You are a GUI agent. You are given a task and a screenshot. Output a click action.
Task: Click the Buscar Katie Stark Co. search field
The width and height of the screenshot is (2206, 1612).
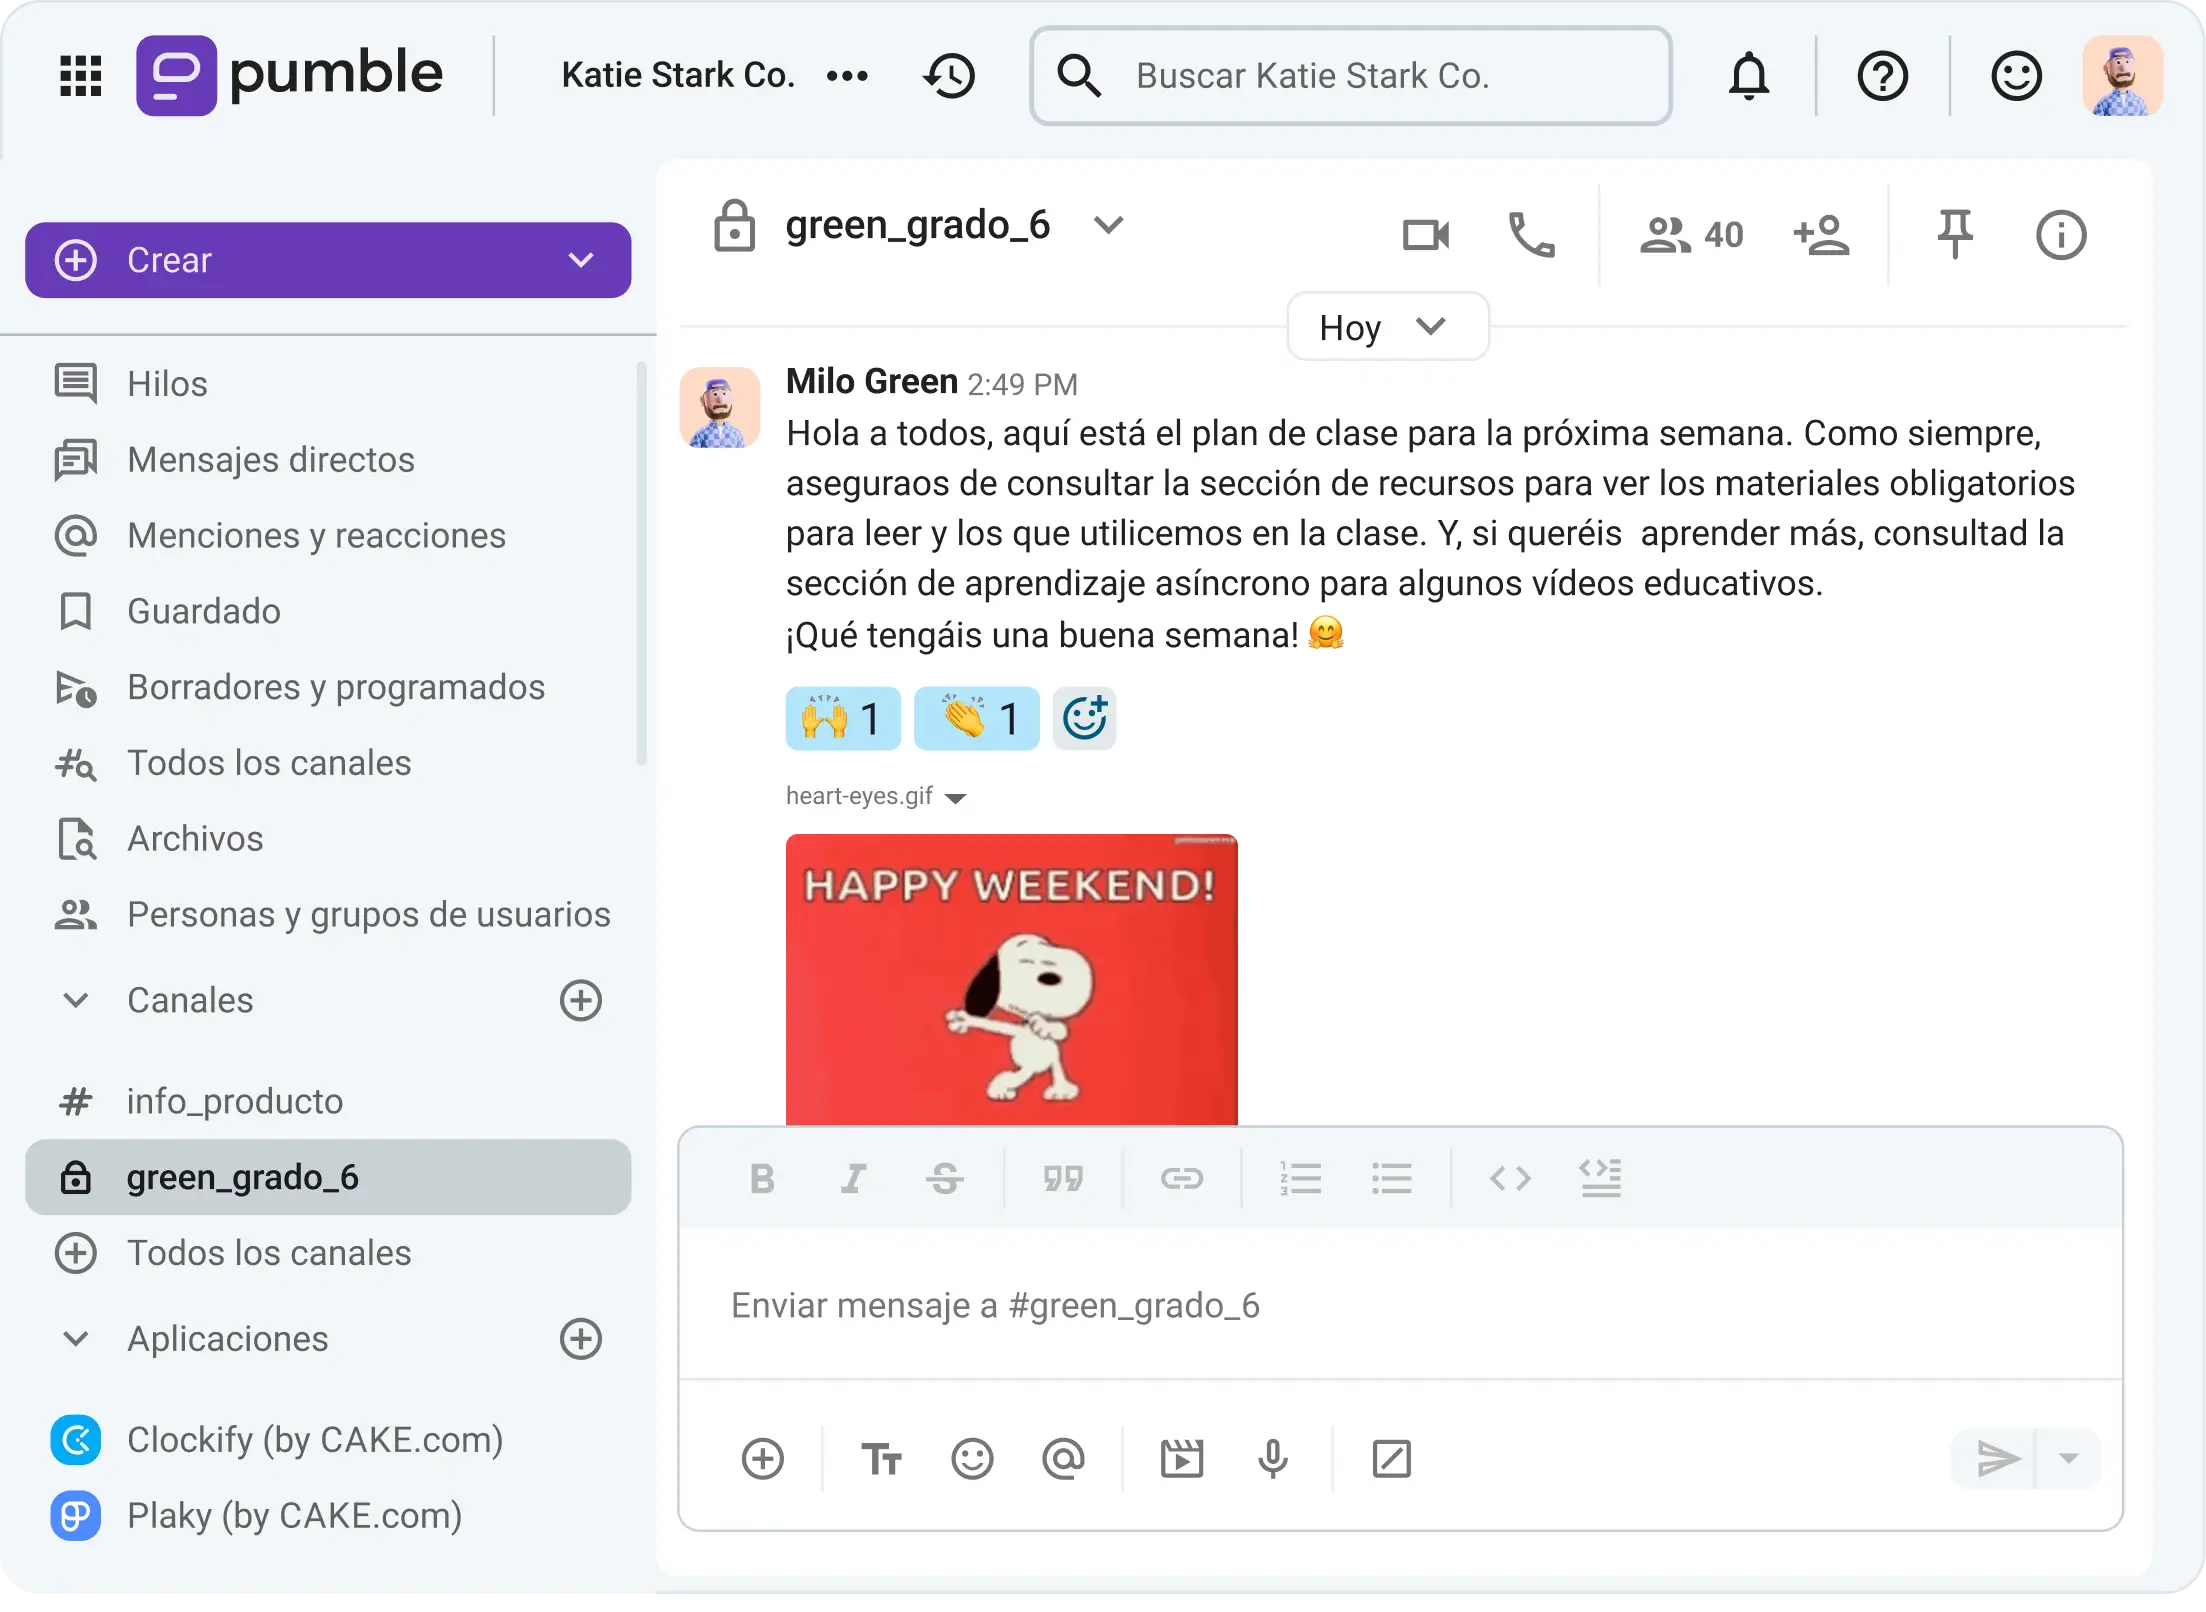(1351, 76)
